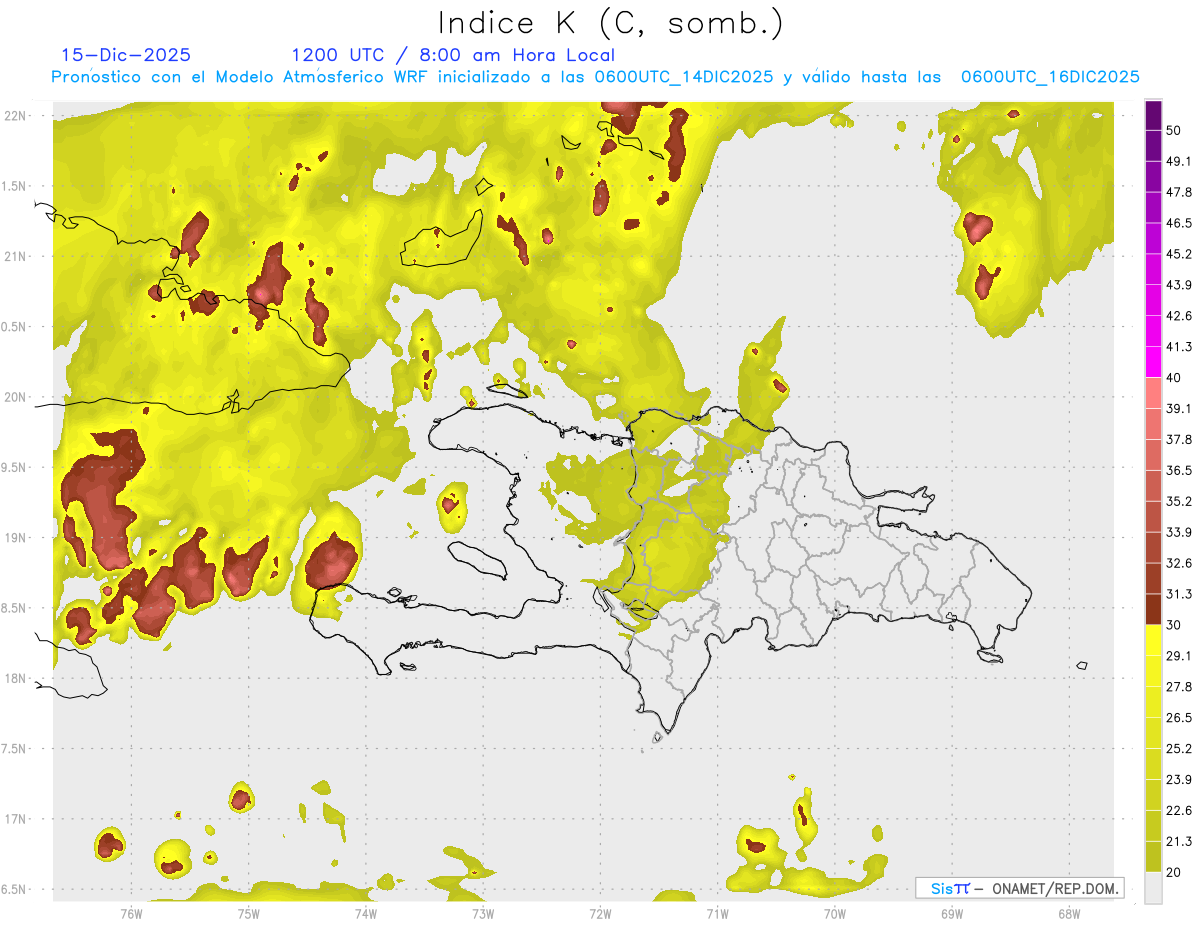Click legend value 20
1200x927 pixels.
coord(1174,872)
